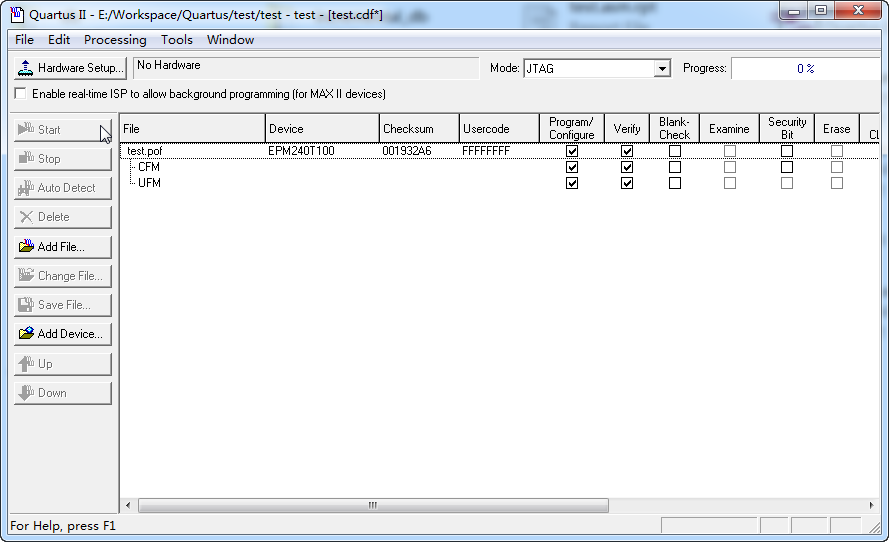Uncheck Verify checkbox for UFM row

pyautogui.click(x=627, y=183)
